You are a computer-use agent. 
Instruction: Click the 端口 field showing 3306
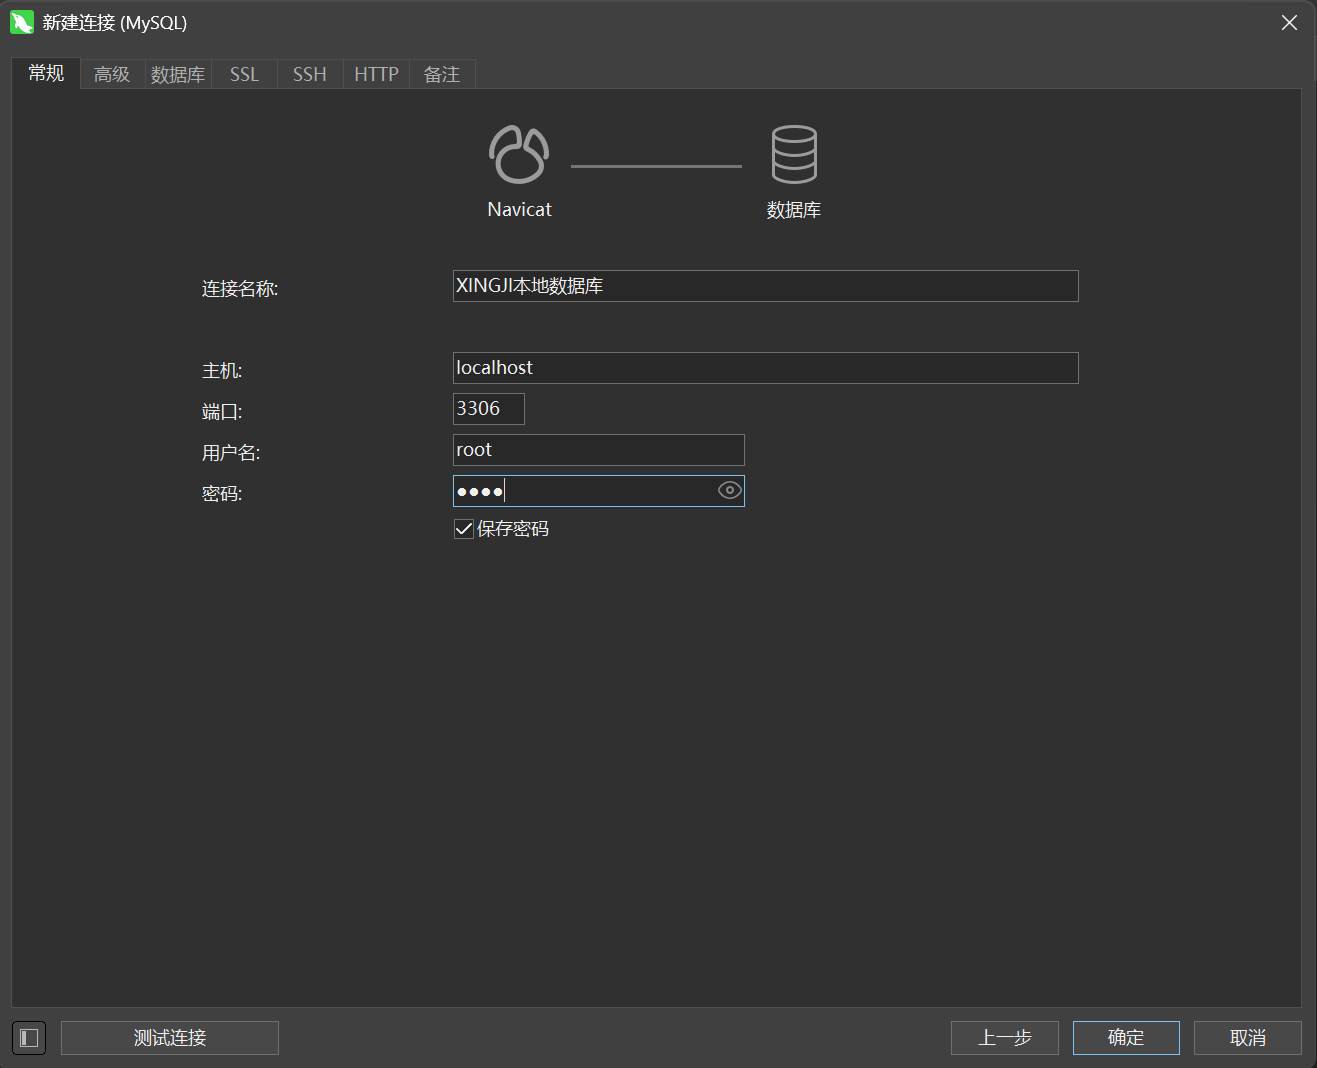488,409
